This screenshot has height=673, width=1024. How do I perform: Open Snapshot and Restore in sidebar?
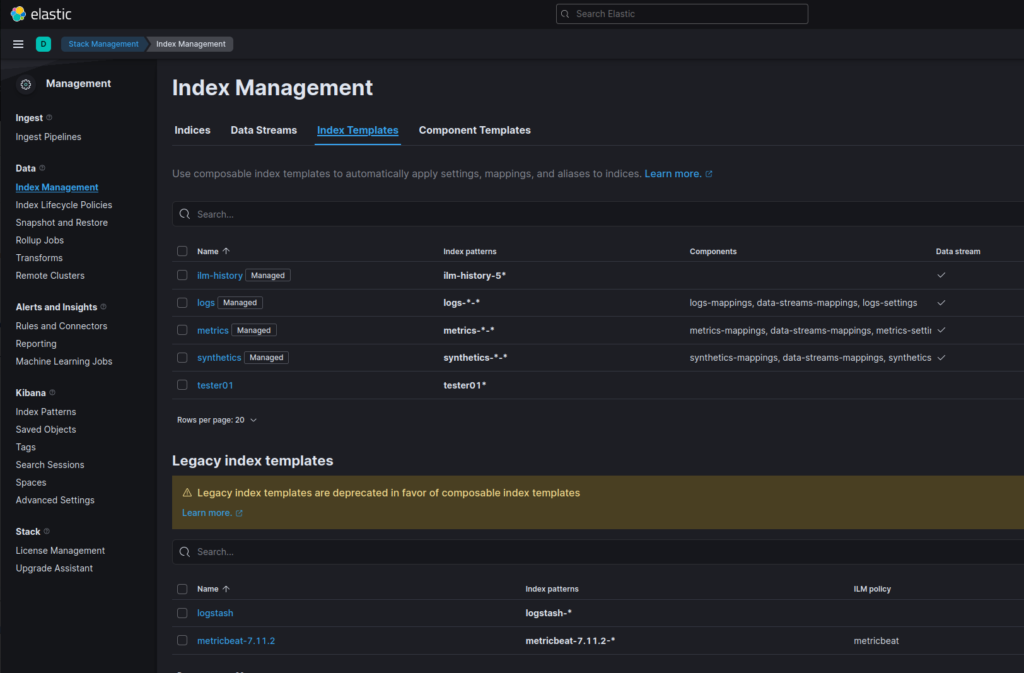62,223
